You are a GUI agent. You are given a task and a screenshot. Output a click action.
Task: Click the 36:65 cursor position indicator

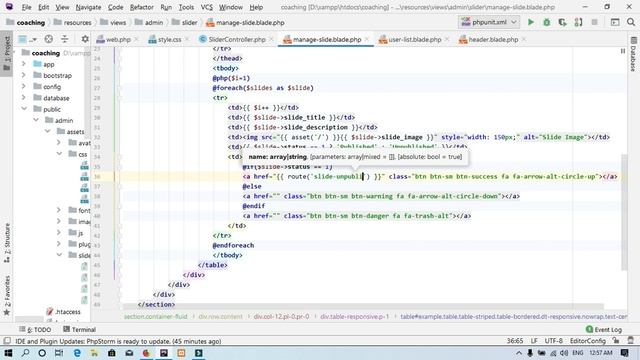coord(515,341)
